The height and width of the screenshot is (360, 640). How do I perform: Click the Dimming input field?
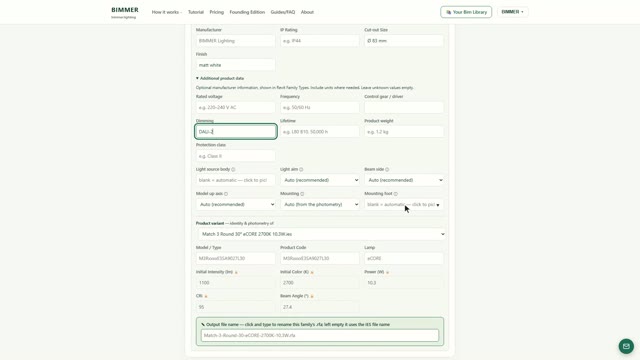[x=236, y=131]
